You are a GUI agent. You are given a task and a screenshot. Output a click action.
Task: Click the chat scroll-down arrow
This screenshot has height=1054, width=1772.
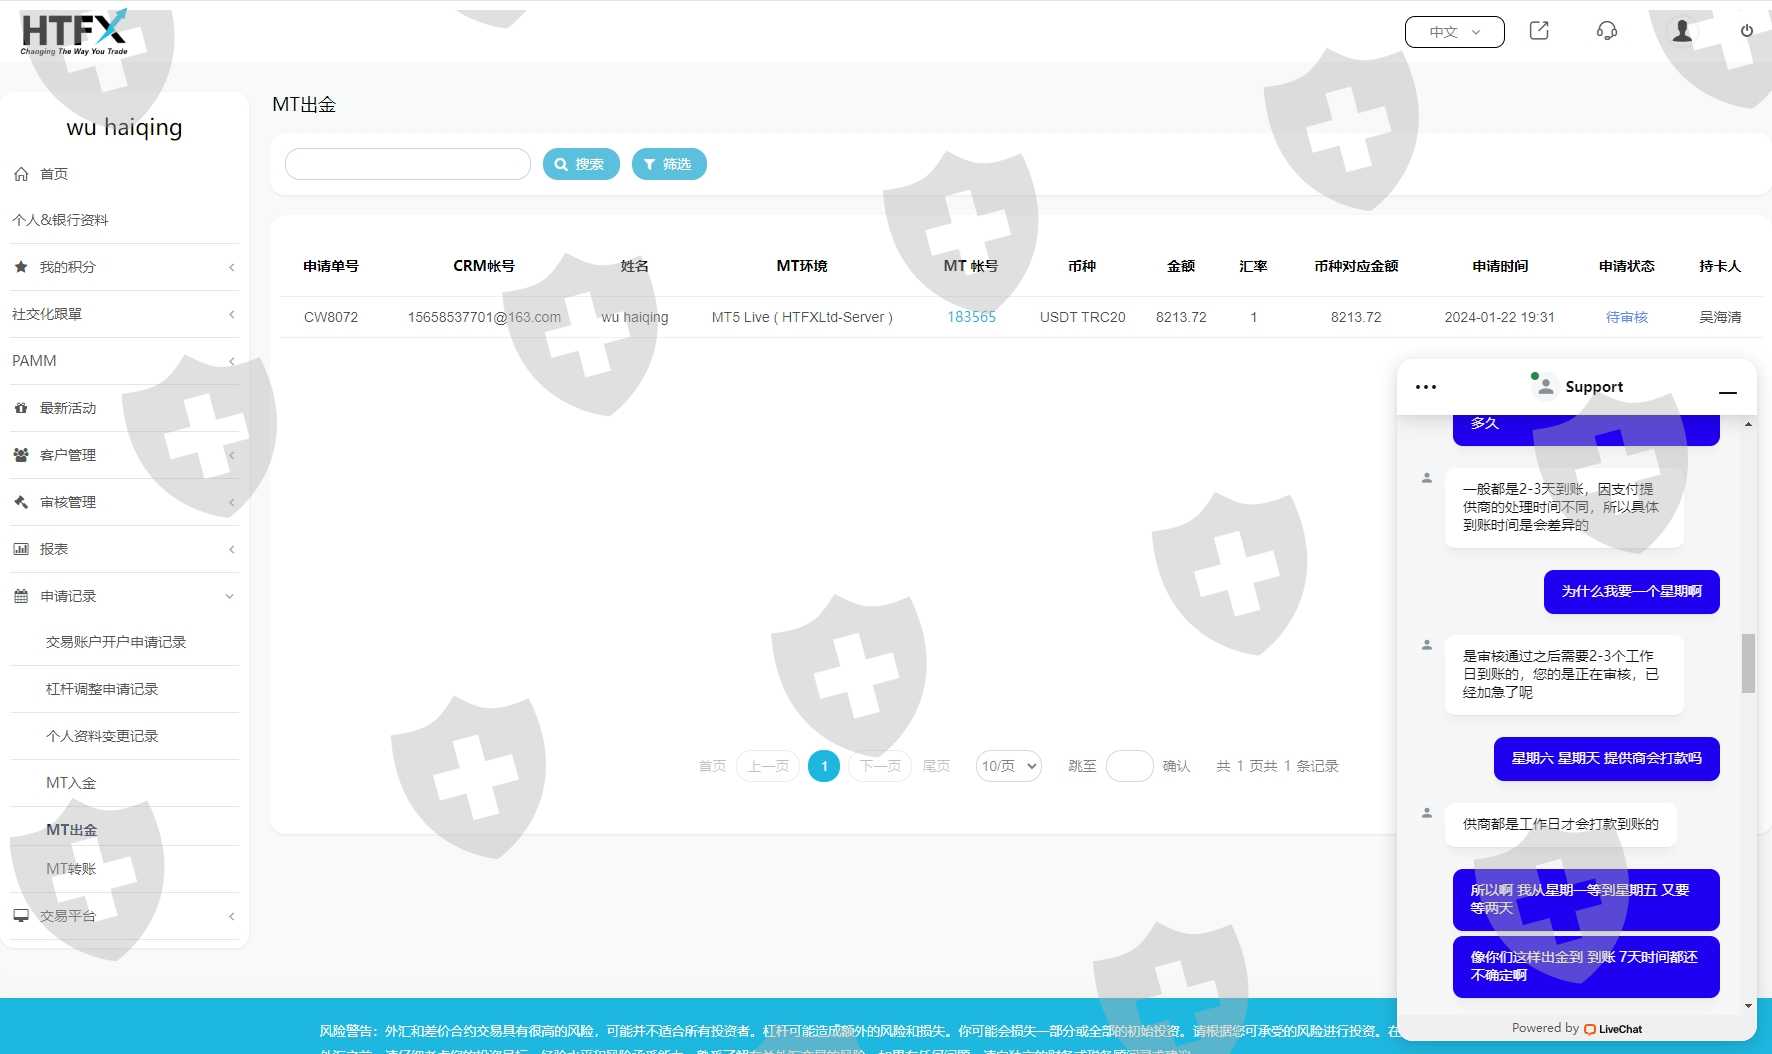[1748, 1005]
